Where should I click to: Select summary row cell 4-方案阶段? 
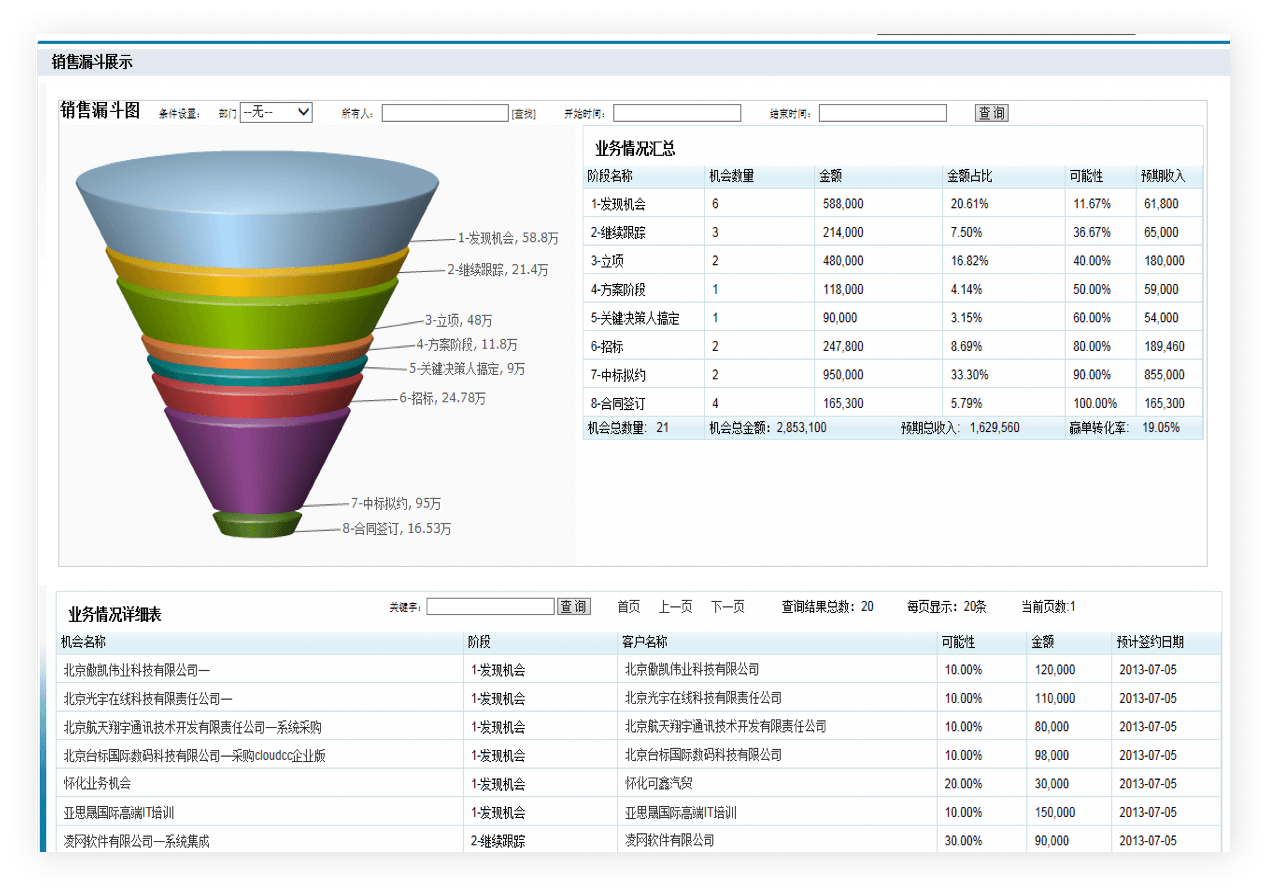click(618, 290)
